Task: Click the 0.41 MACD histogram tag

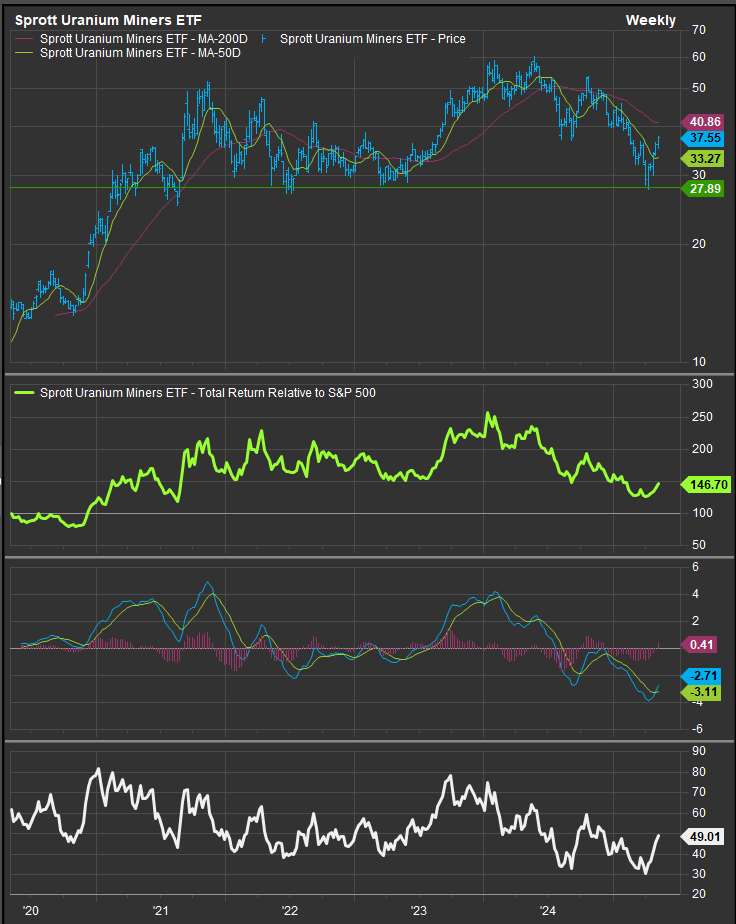Action: (698, 645)
